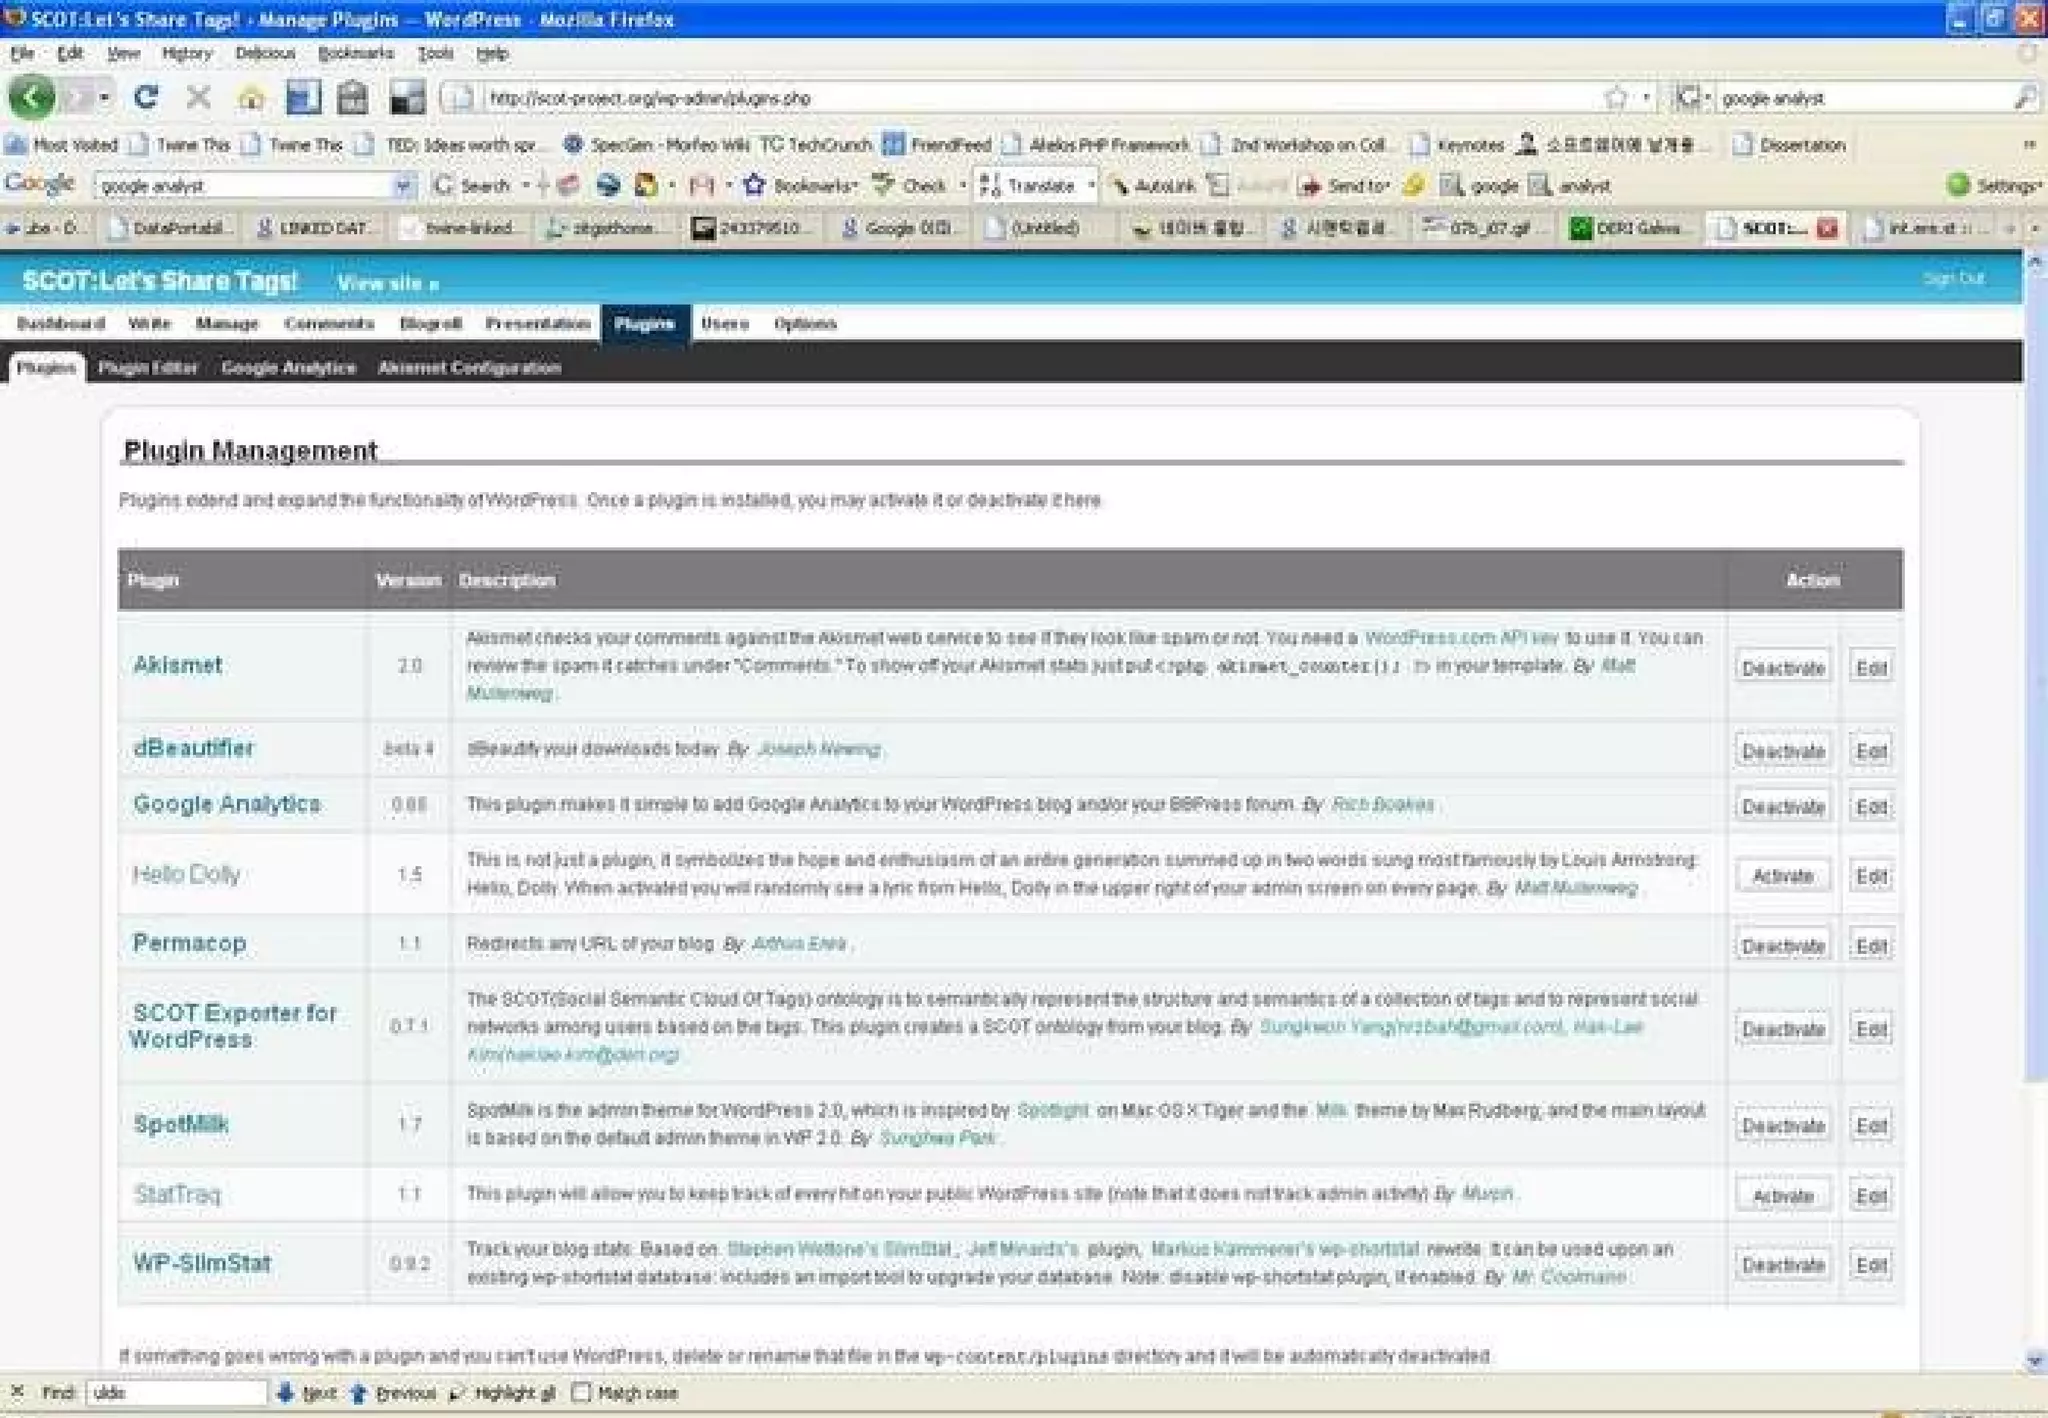Click the Stop loading X icon
The width and height of the screenshot is (2048, 1418).
tap(198, 97)
